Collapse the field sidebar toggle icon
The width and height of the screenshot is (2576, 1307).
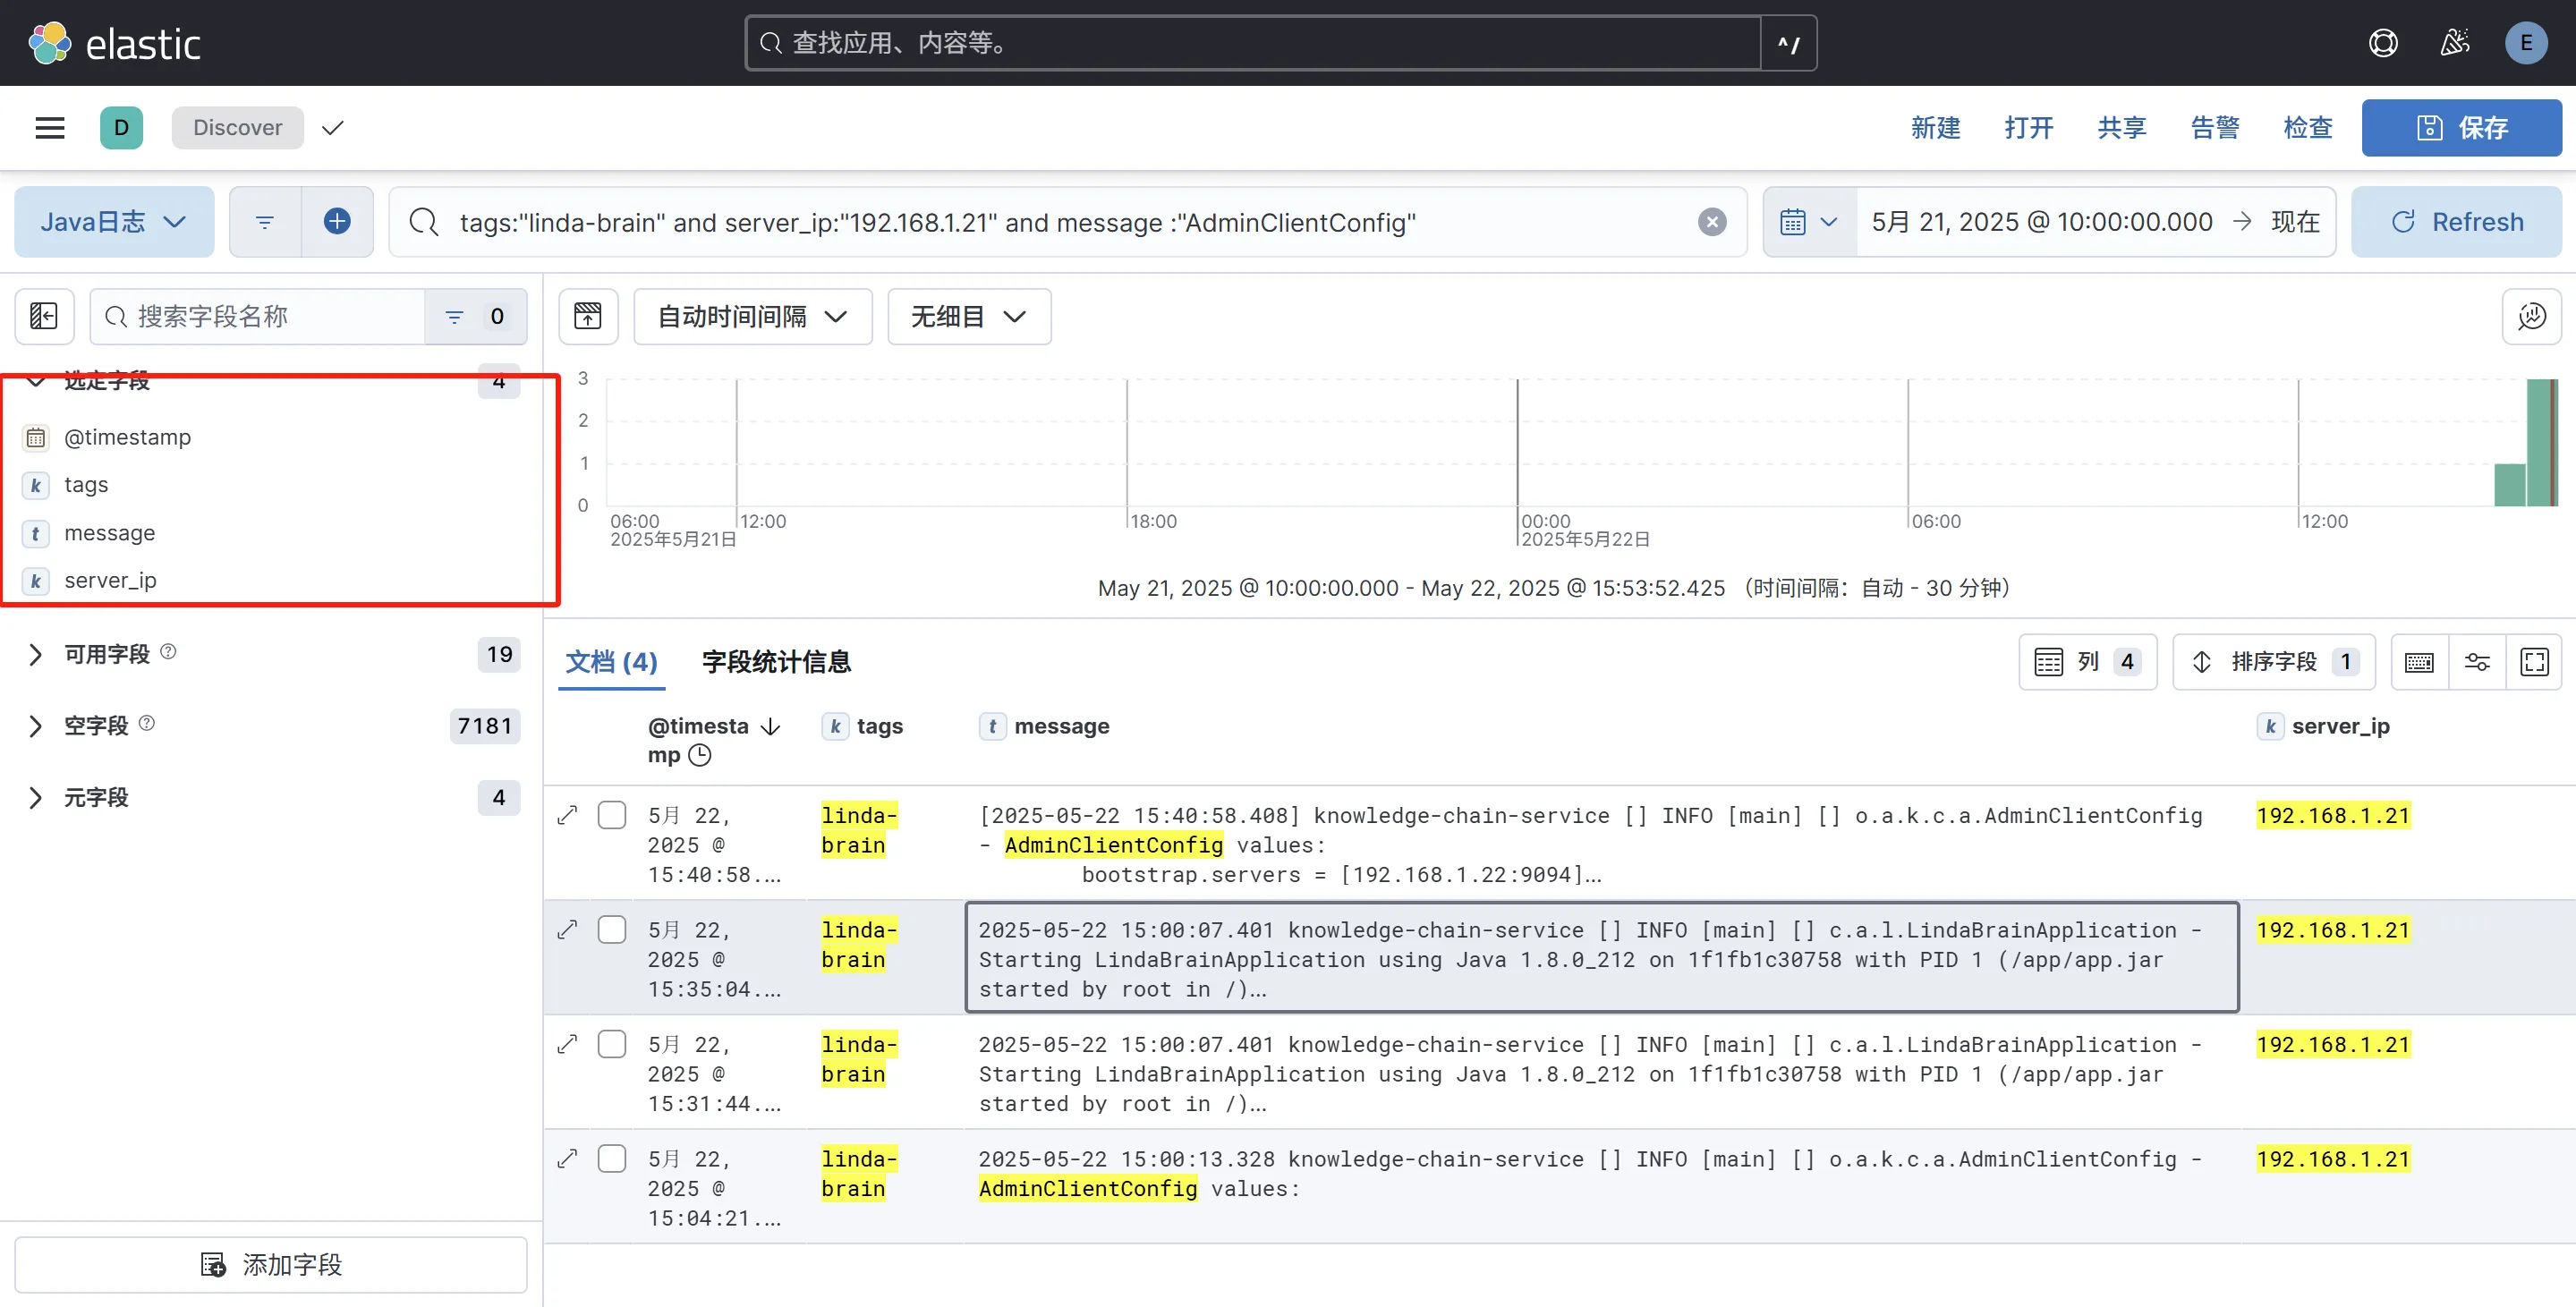44,317
